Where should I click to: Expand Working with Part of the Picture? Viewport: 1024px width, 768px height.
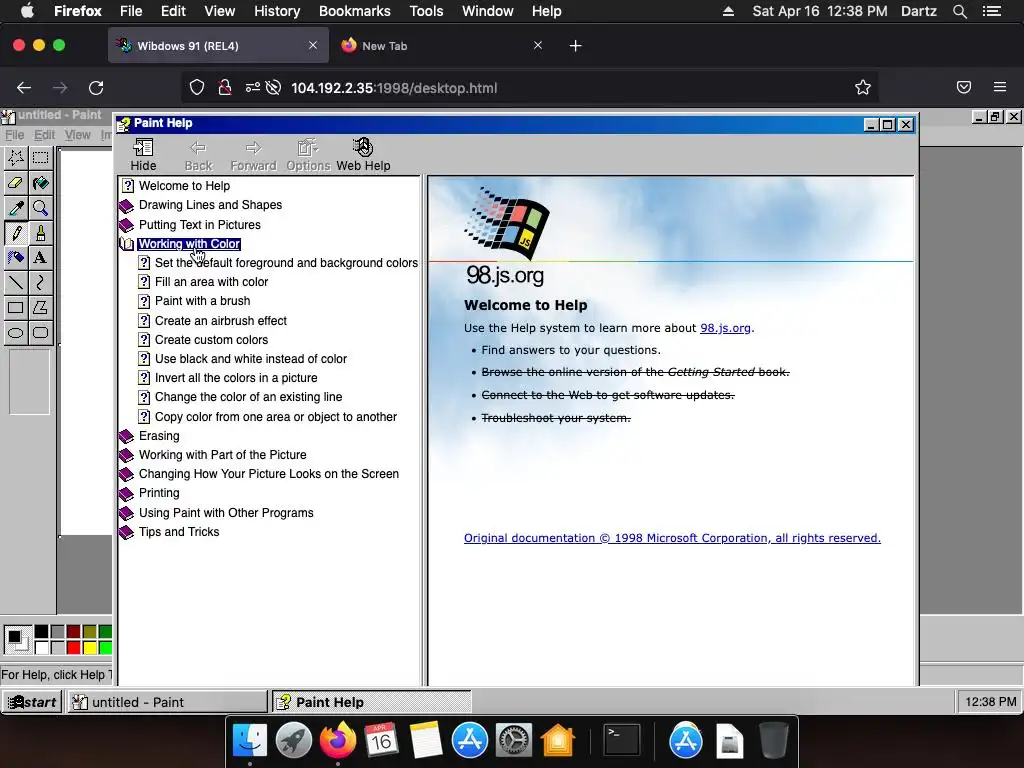point(222,455)
